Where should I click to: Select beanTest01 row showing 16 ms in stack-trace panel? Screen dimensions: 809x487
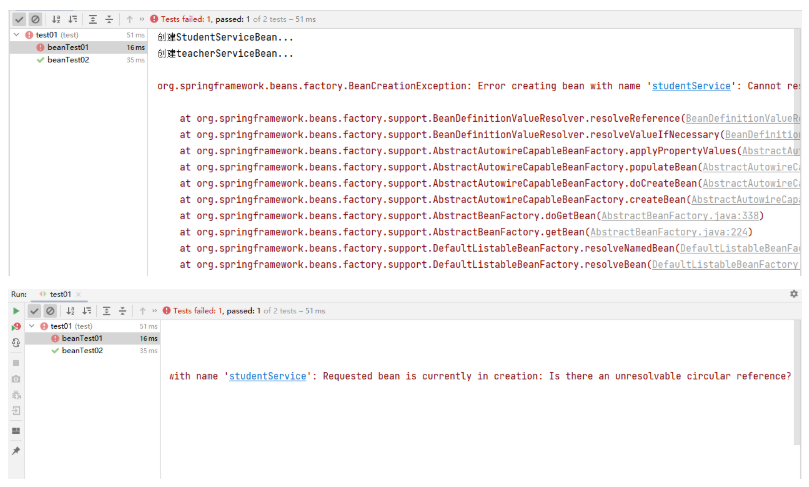pos(78,47)
